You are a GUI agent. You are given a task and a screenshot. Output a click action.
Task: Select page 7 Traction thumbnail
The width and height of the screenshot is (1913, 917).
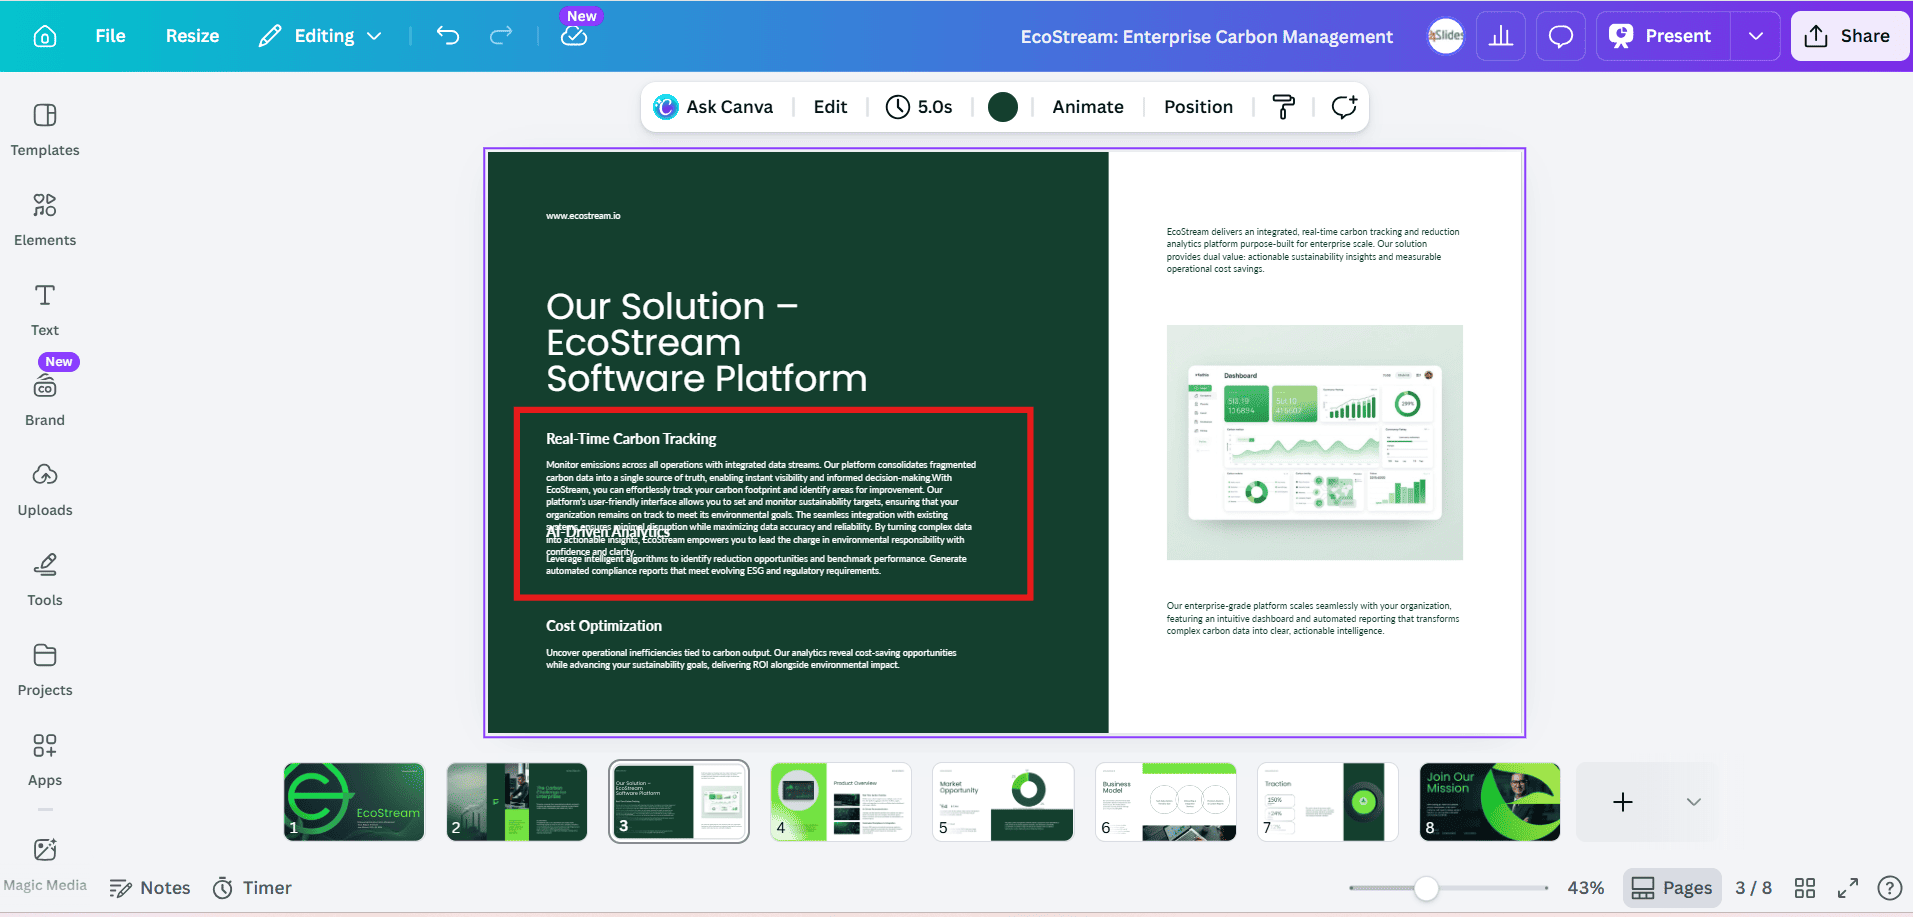point(1328,802)
